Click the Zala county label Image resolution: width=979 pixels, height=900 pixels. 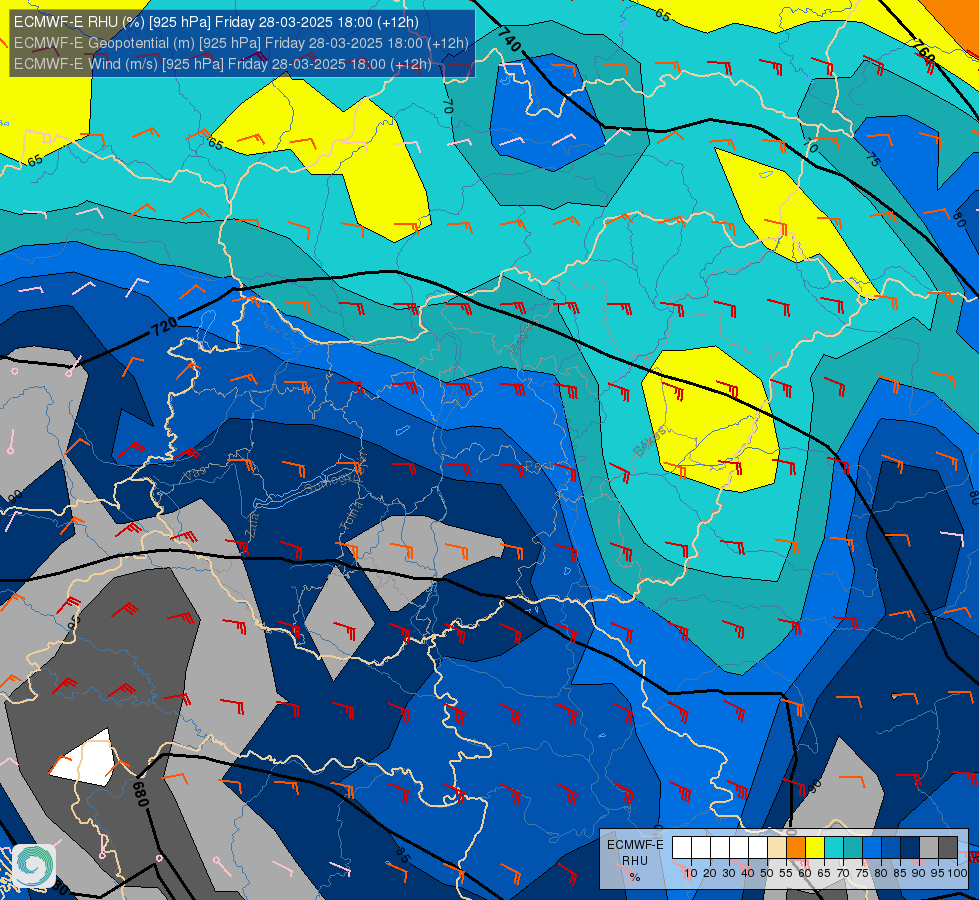(x=253, y=525)
